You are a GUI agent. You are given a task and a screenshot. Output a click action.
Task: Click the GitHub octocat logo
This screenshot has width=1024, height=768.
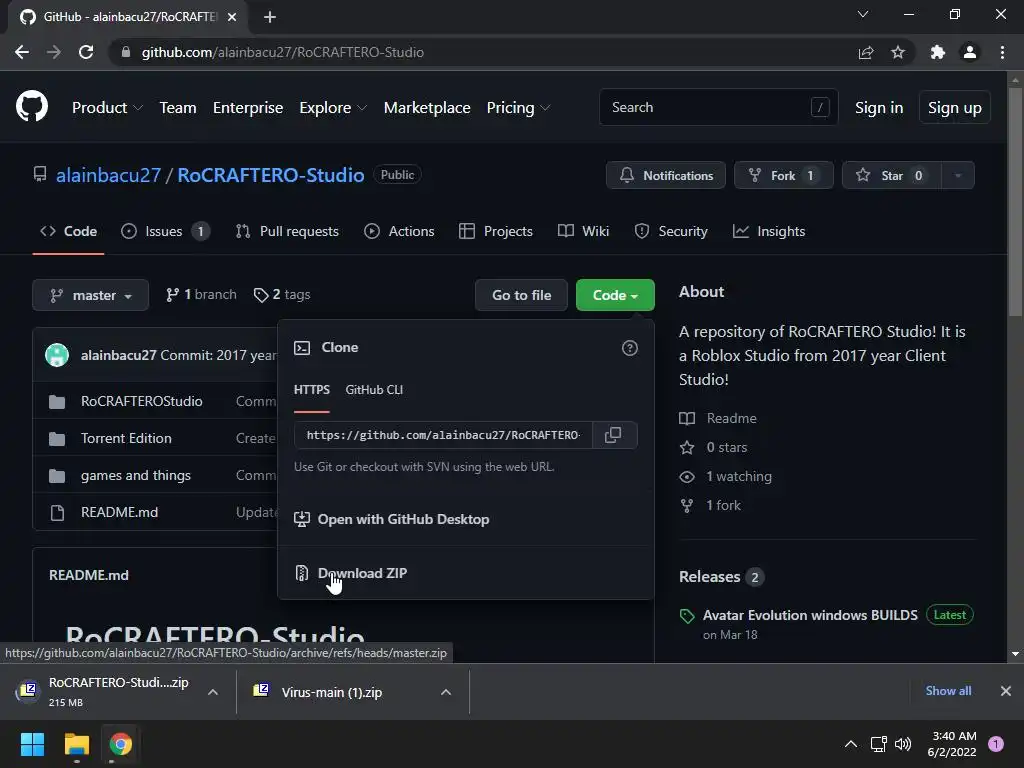click(x=32, y=107)
